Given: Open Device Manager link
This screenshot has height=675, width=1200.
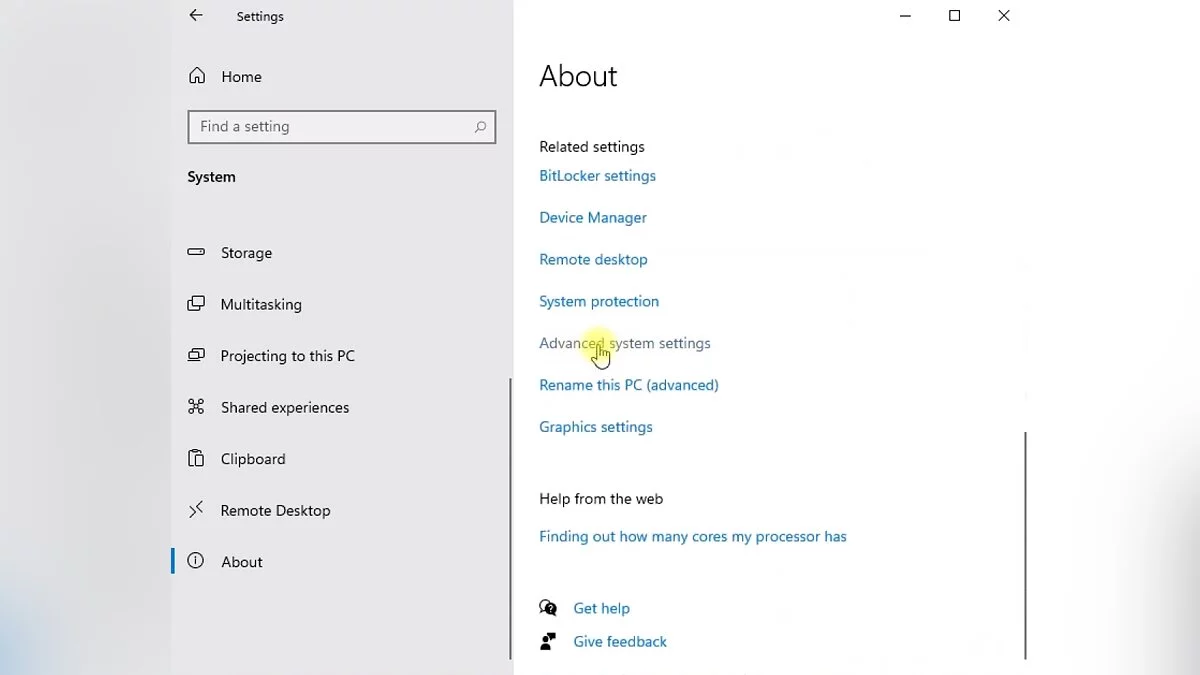Looking at the screenshot, I should click(593, 218).
